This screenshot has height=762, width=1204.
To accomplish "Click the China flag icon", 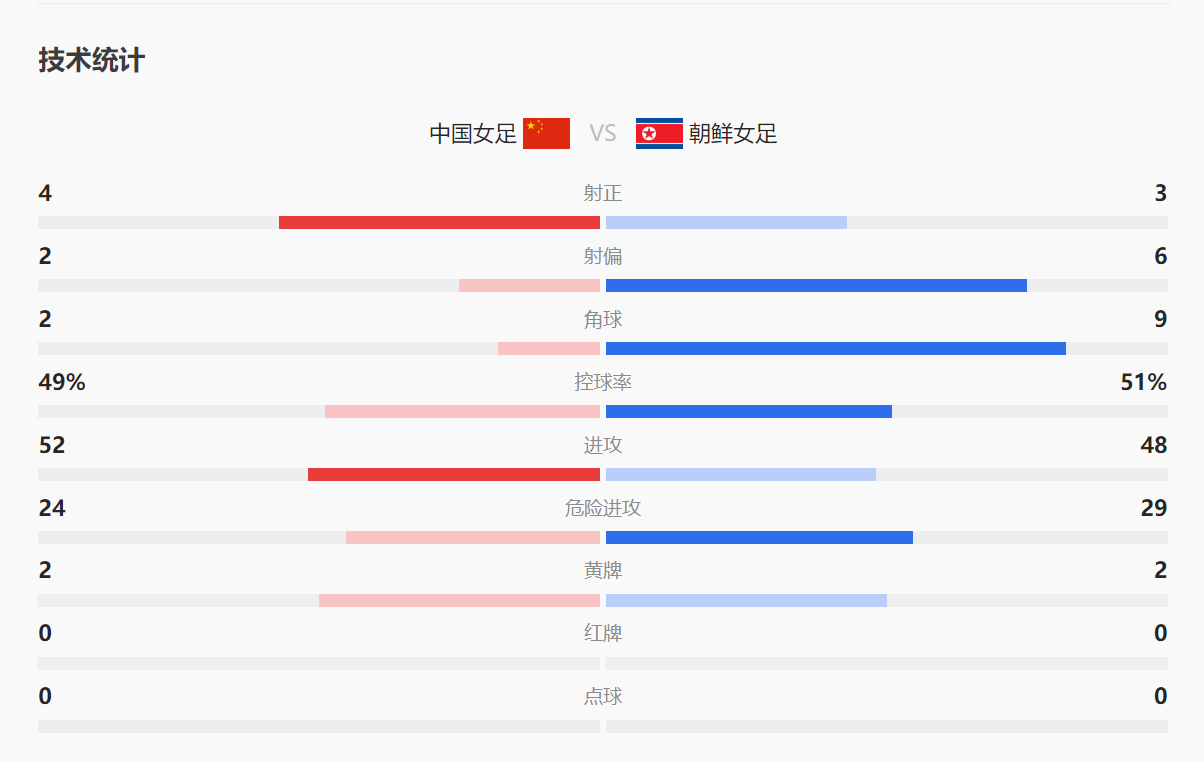I will pyautogui.click(x=546, y=133).
